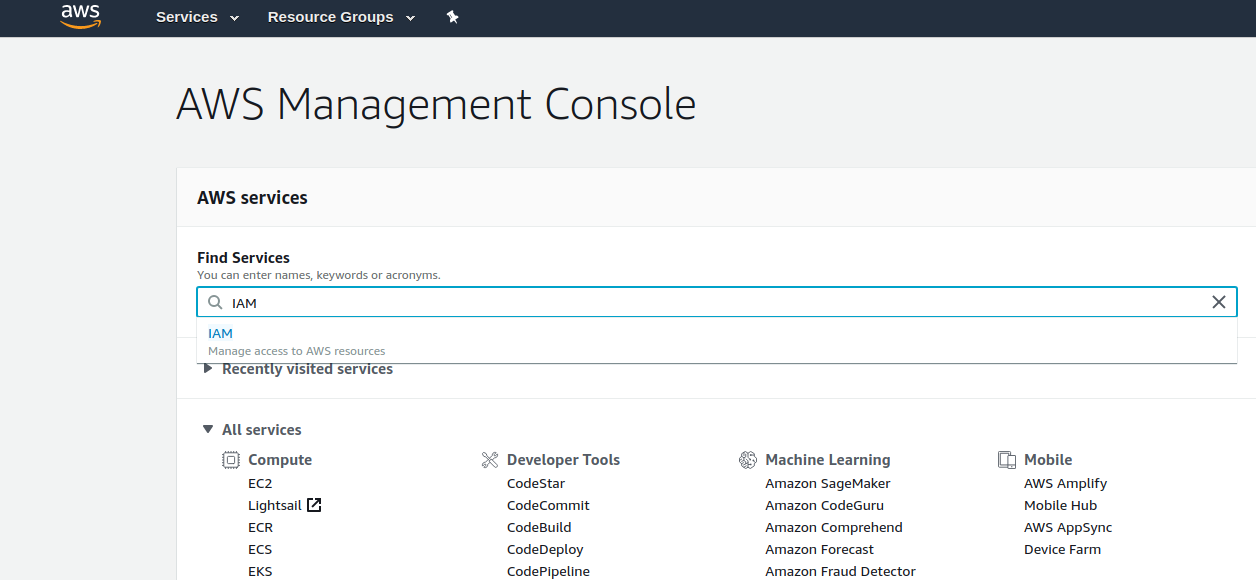
Task: Open the CodeBuild service
Action: [x=541, y=527]
